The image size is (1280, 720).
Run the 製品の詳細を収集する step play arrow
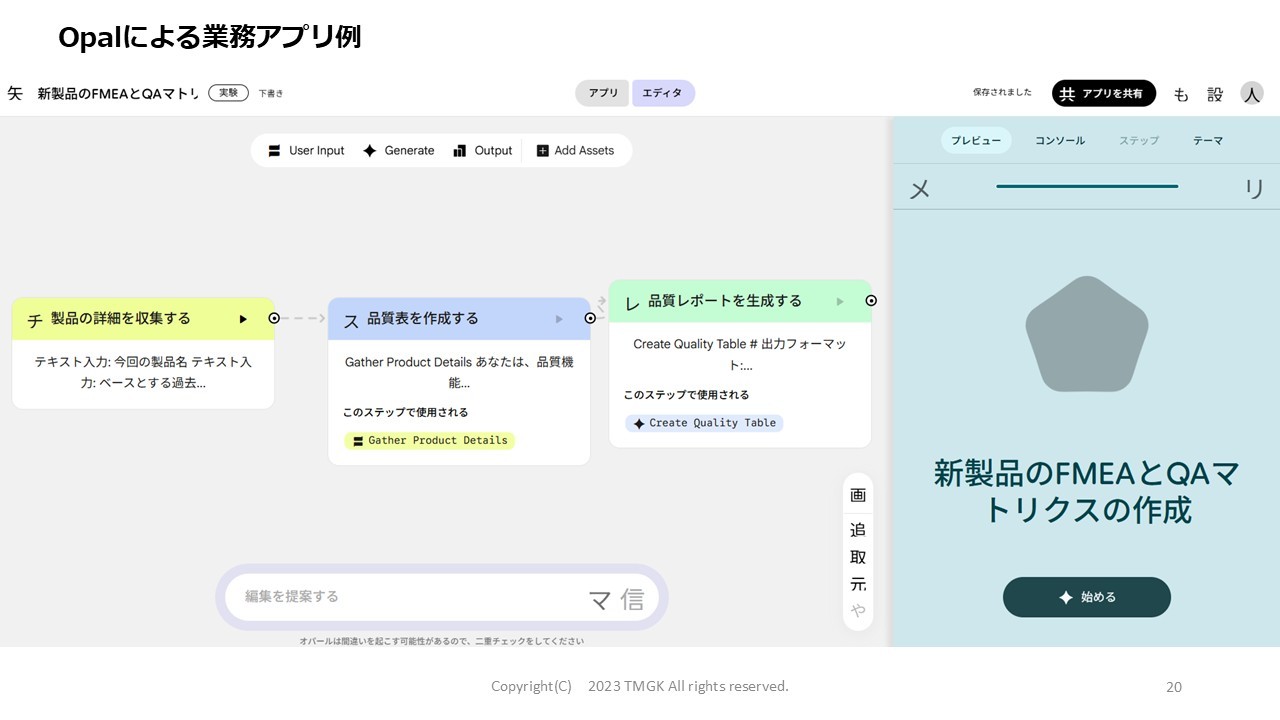[243, 319]
